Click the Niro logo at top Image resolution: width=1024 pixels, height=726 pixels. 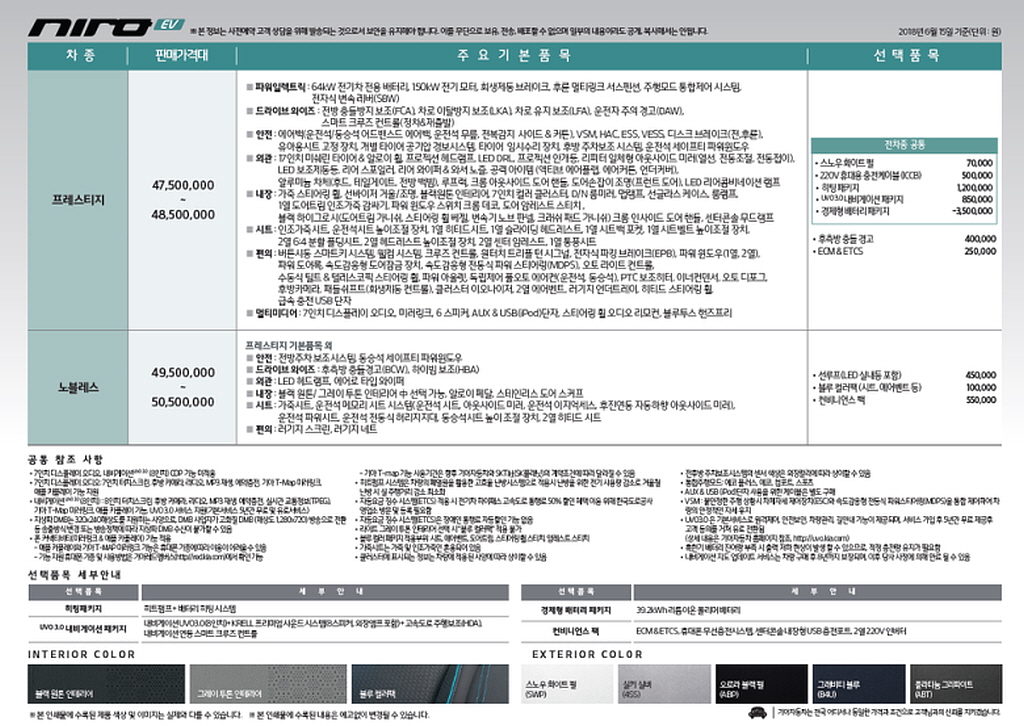point(89,27)
